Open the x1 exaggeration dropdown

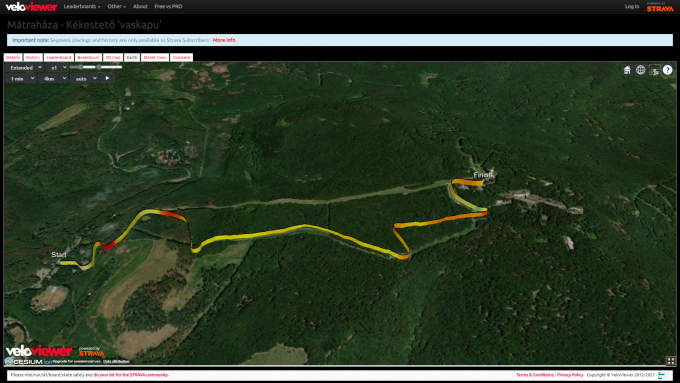[x=57, y=68]
